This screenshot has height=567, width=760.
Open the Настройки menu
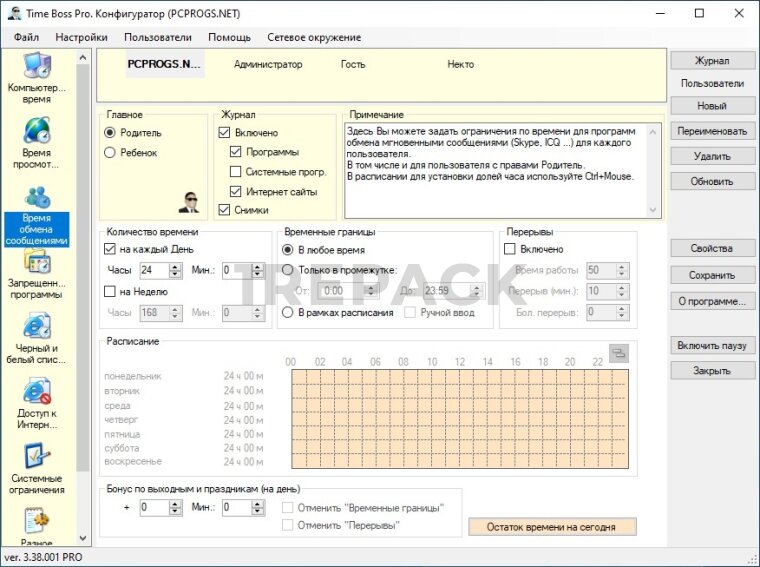click(x=81, y=37)
